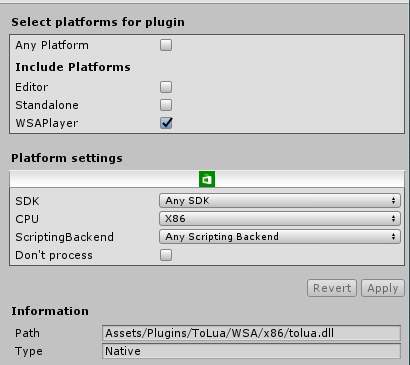Screen dimensions: 410x365
Task: Uncheck the WSAPlayer checkbox
Action: pos(166,123)
